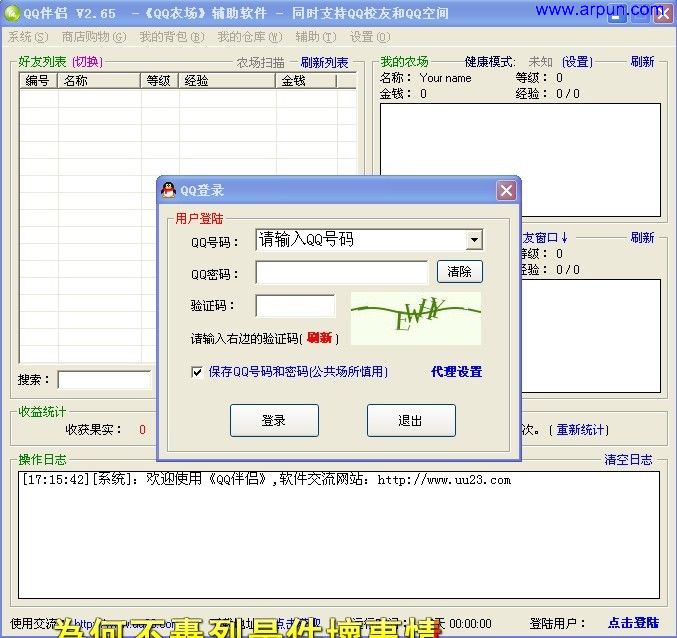The height and width of the screenshot is (638, 677).
Task: Open 代理设置 proxy settings link
Action: pos(456,372)
